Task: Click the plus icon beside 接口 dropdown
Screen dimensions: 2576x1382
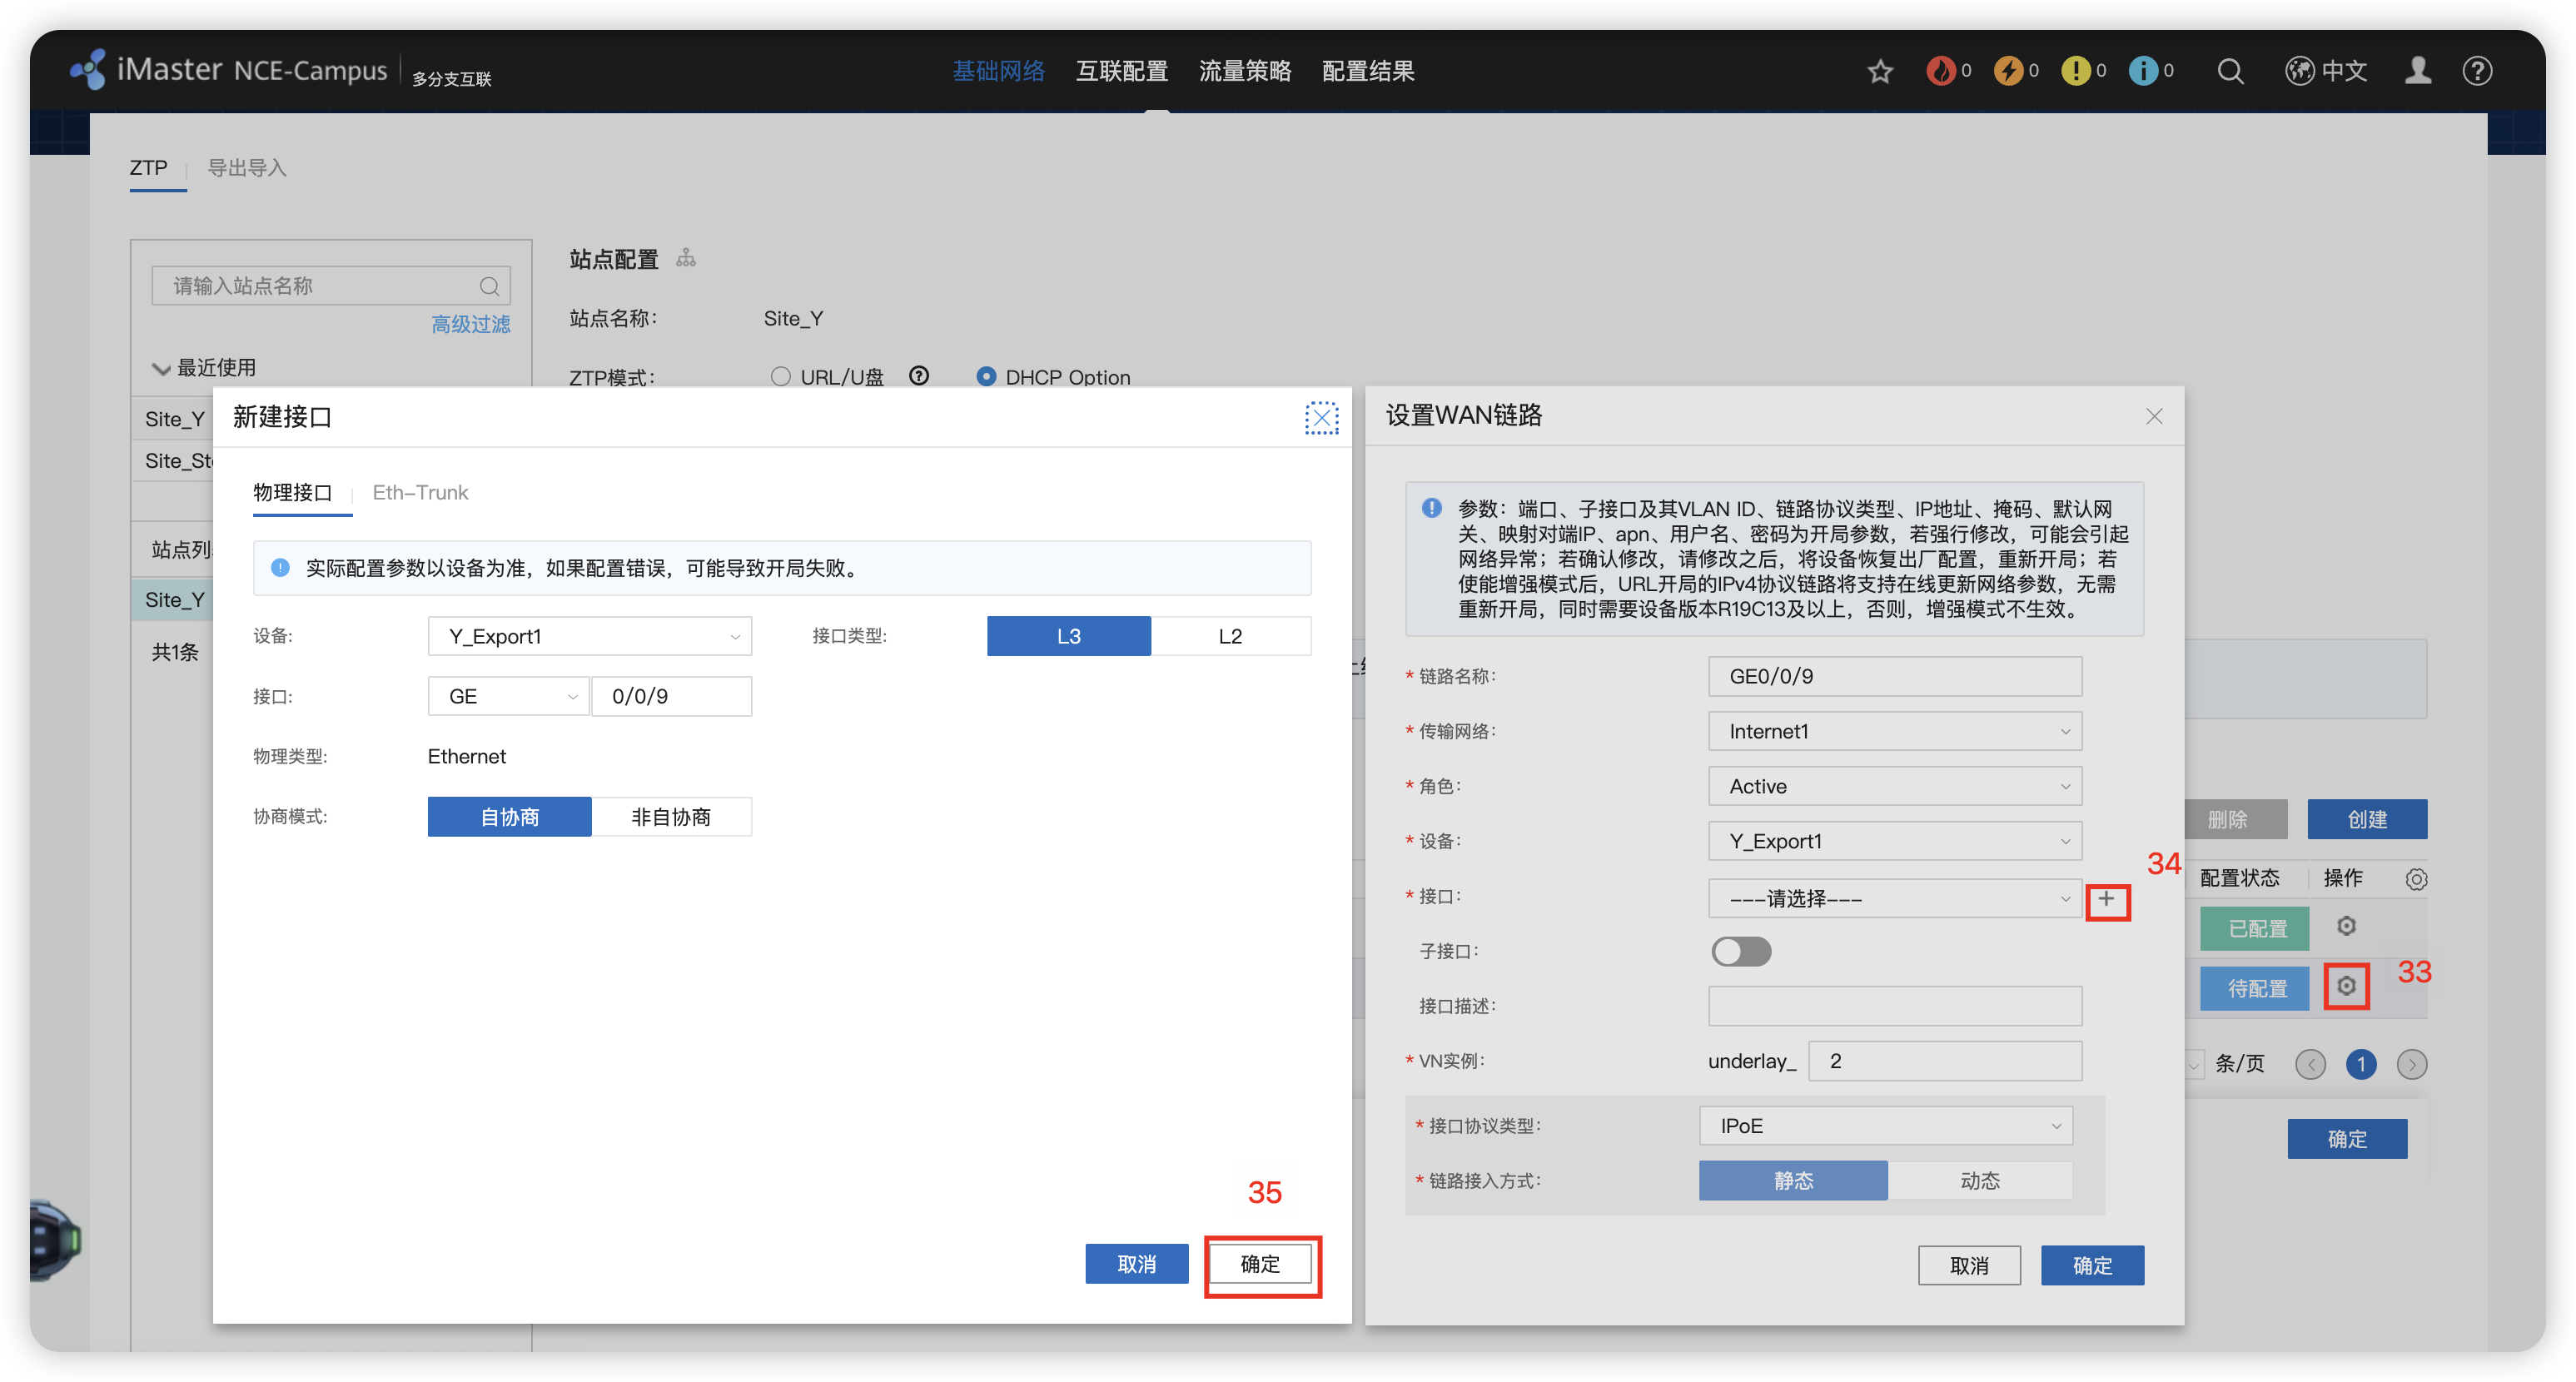Action: coord(2107,899)
